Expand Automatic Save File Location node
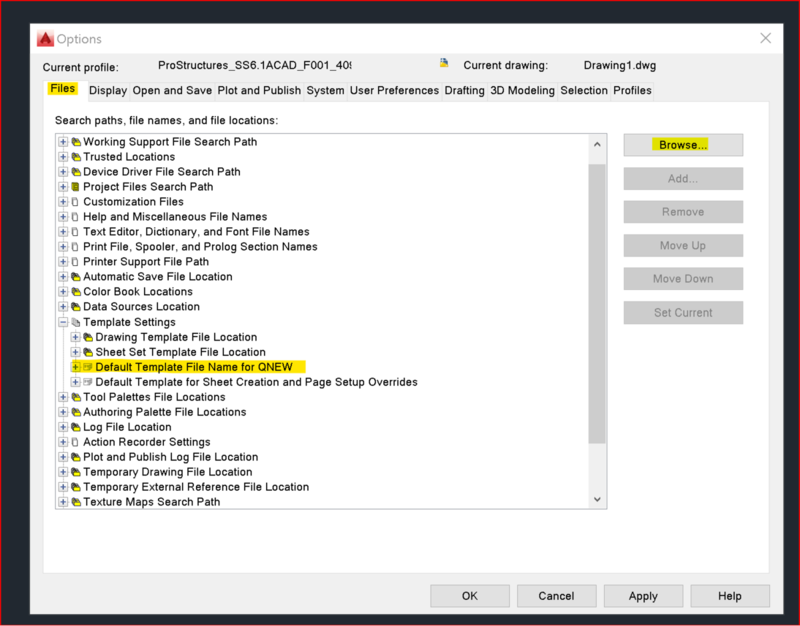This screenshot has width=800, height=626. (63, 277)
